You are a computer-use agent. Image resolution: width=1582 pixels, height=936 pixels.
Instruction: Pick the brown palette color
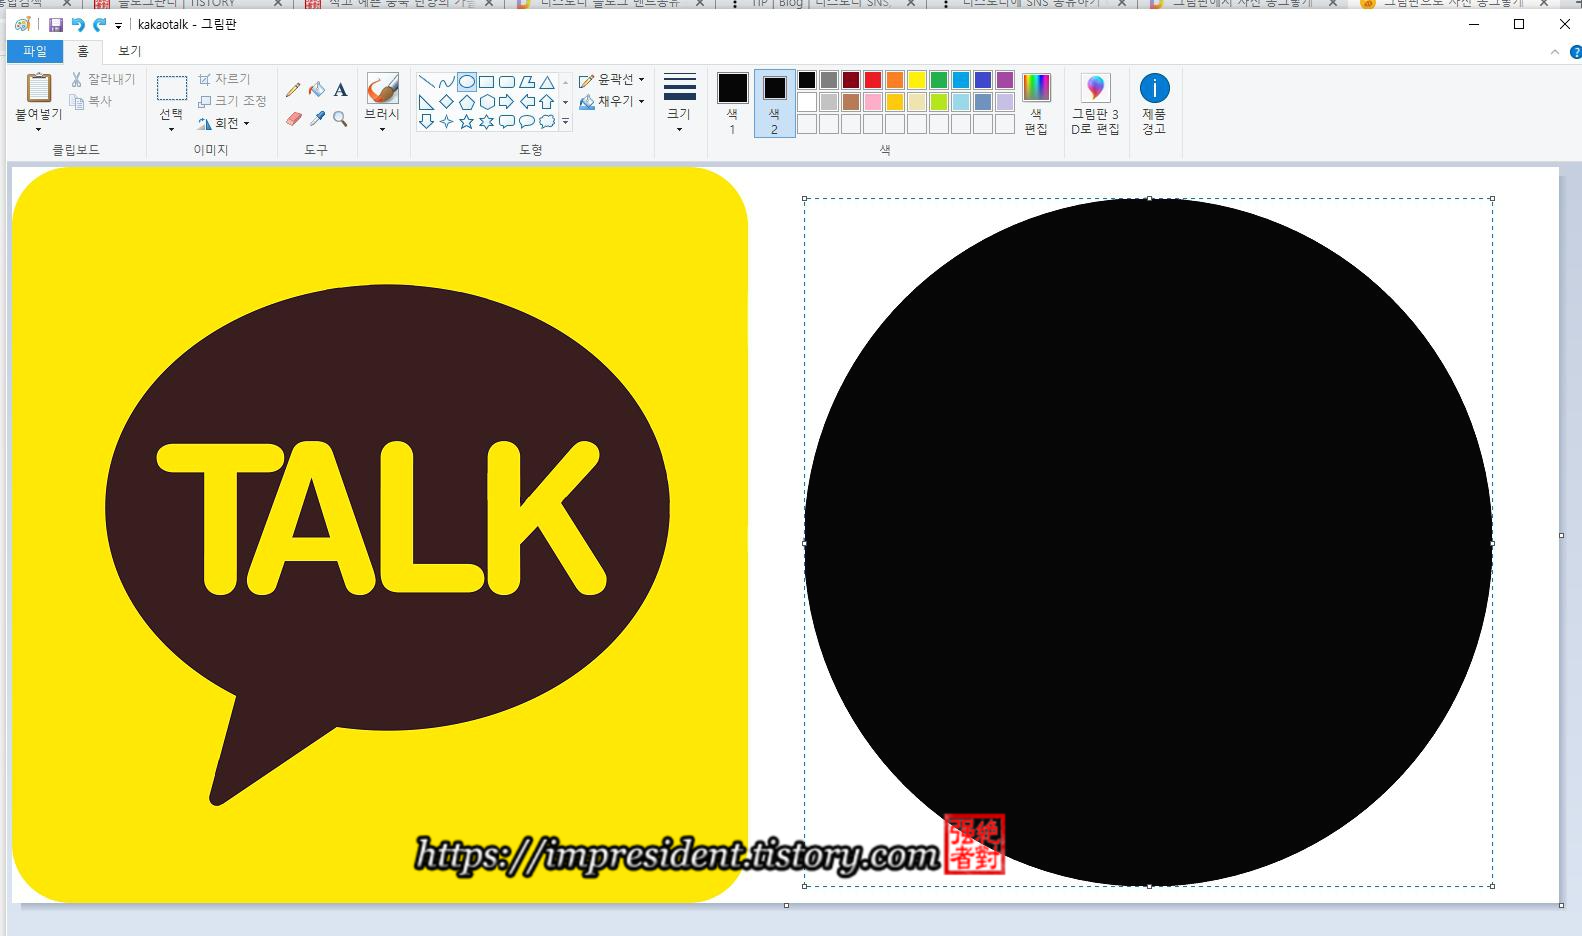click(x=851, y=102)
